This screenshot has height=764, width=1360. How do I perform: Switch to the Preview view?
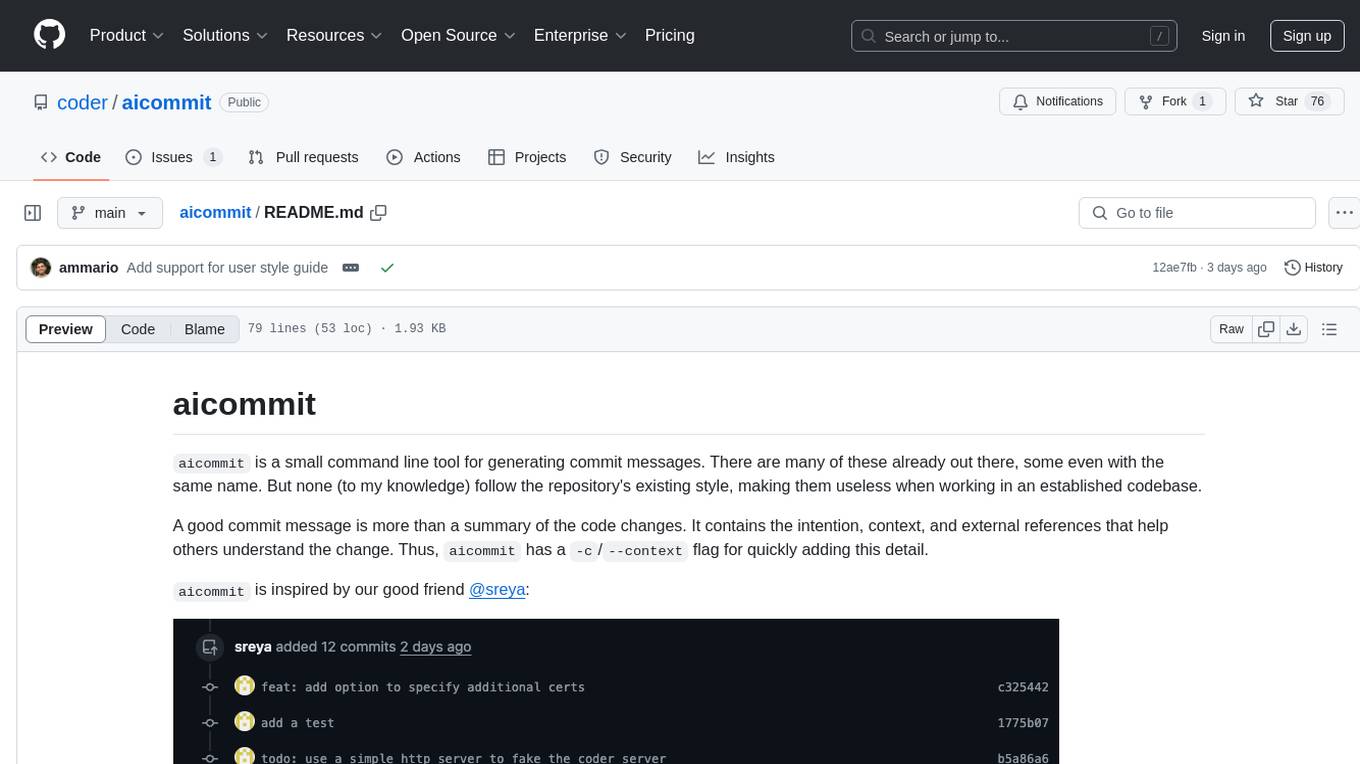click(x=66, y=329)
